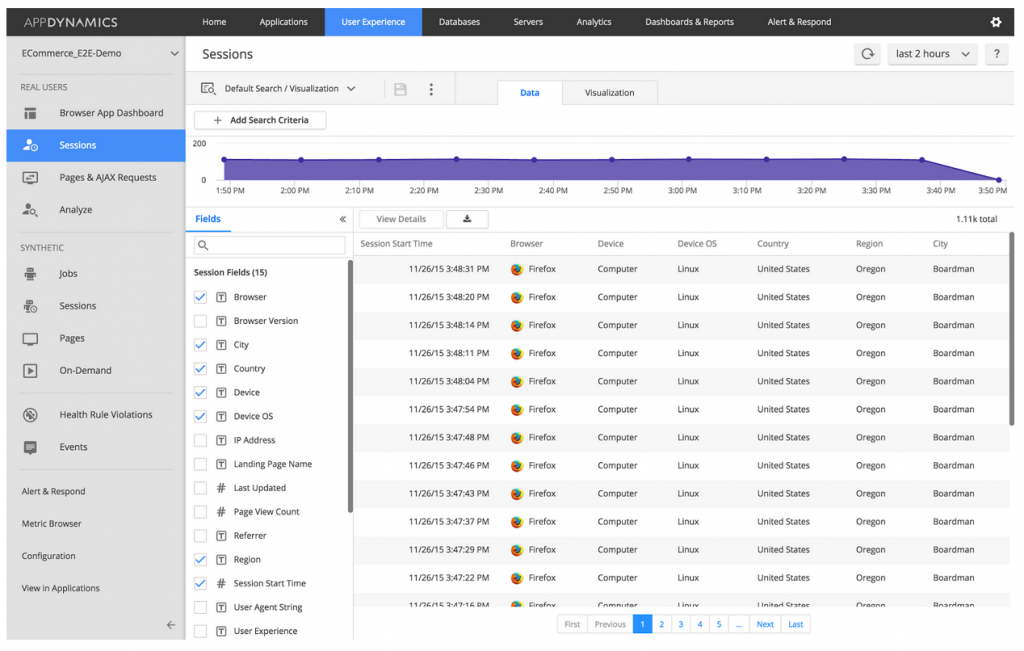Click the Fields panel vertical scrollbar
Image resolution: width=1024 pixels, height=651 pixels.
tap(350, 387)
